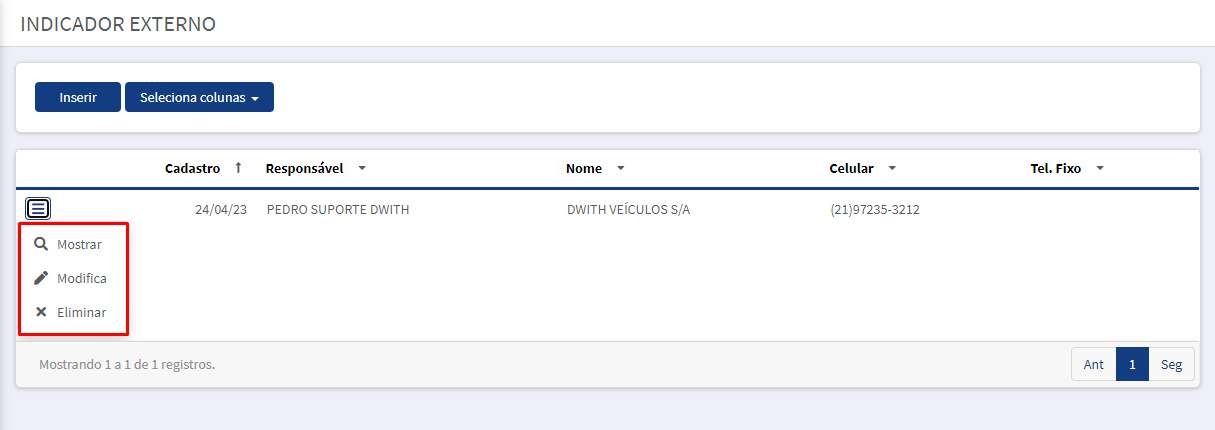Sort by Cadastro using the up arrow
This screenshot has height=430, width=1215.
click(238, 168)
